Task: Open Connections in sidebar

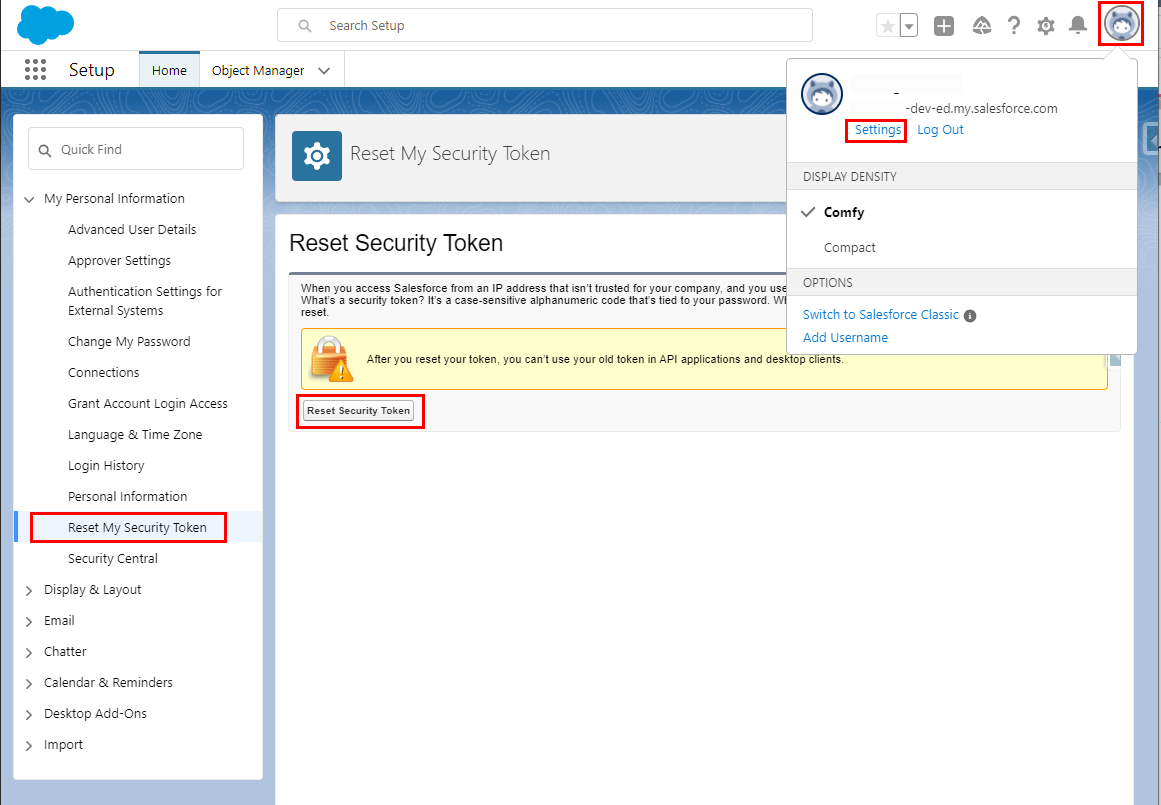Action: [104, 373]
